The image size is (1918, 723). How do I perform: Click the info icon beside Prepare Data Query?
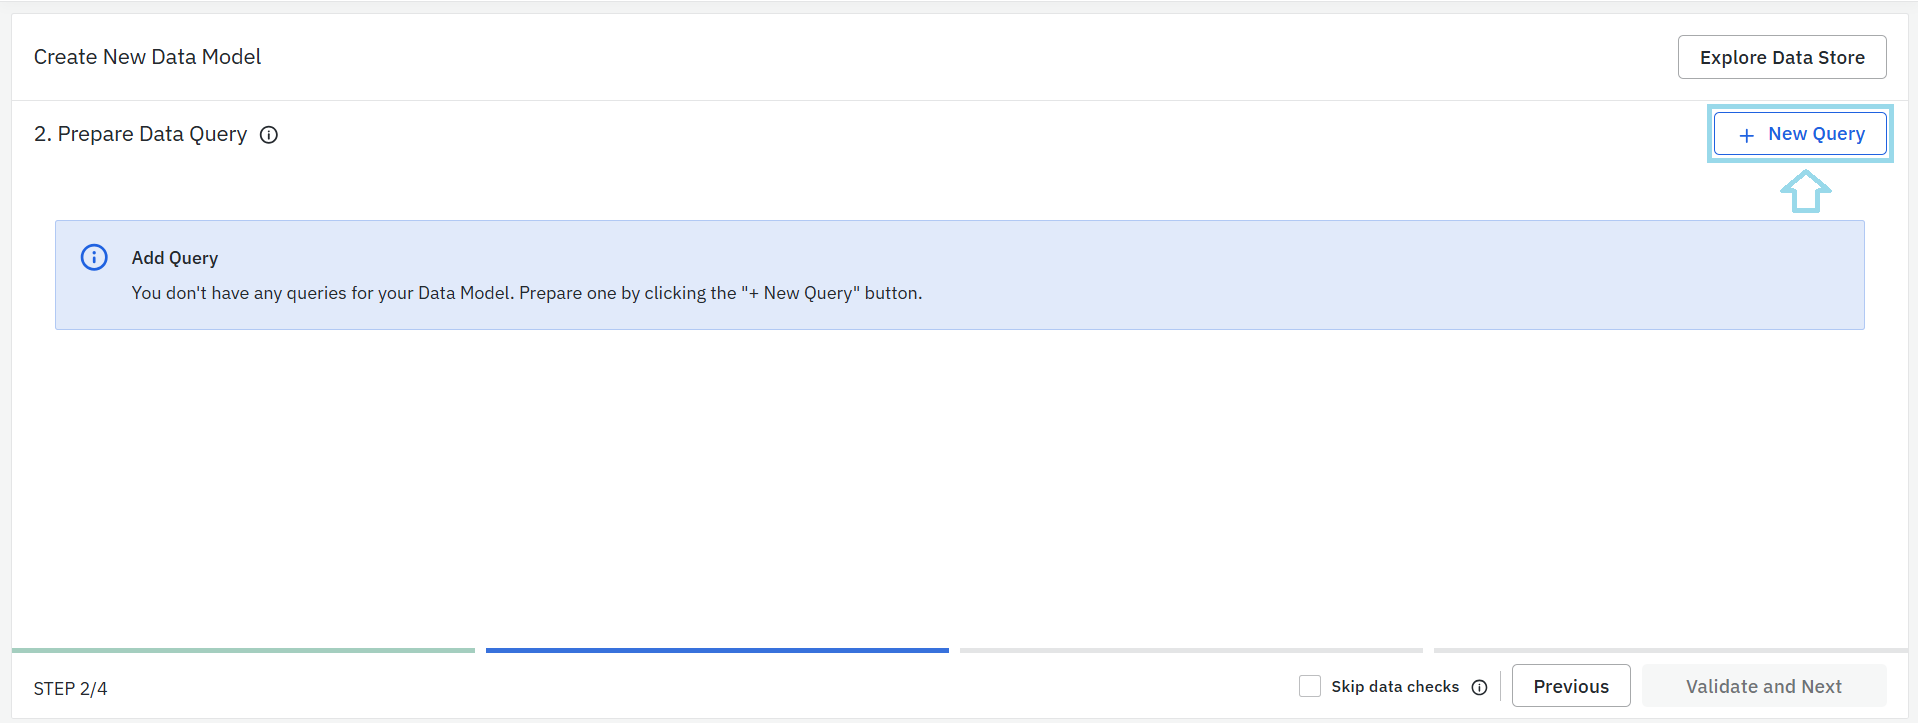click(269, 135)
